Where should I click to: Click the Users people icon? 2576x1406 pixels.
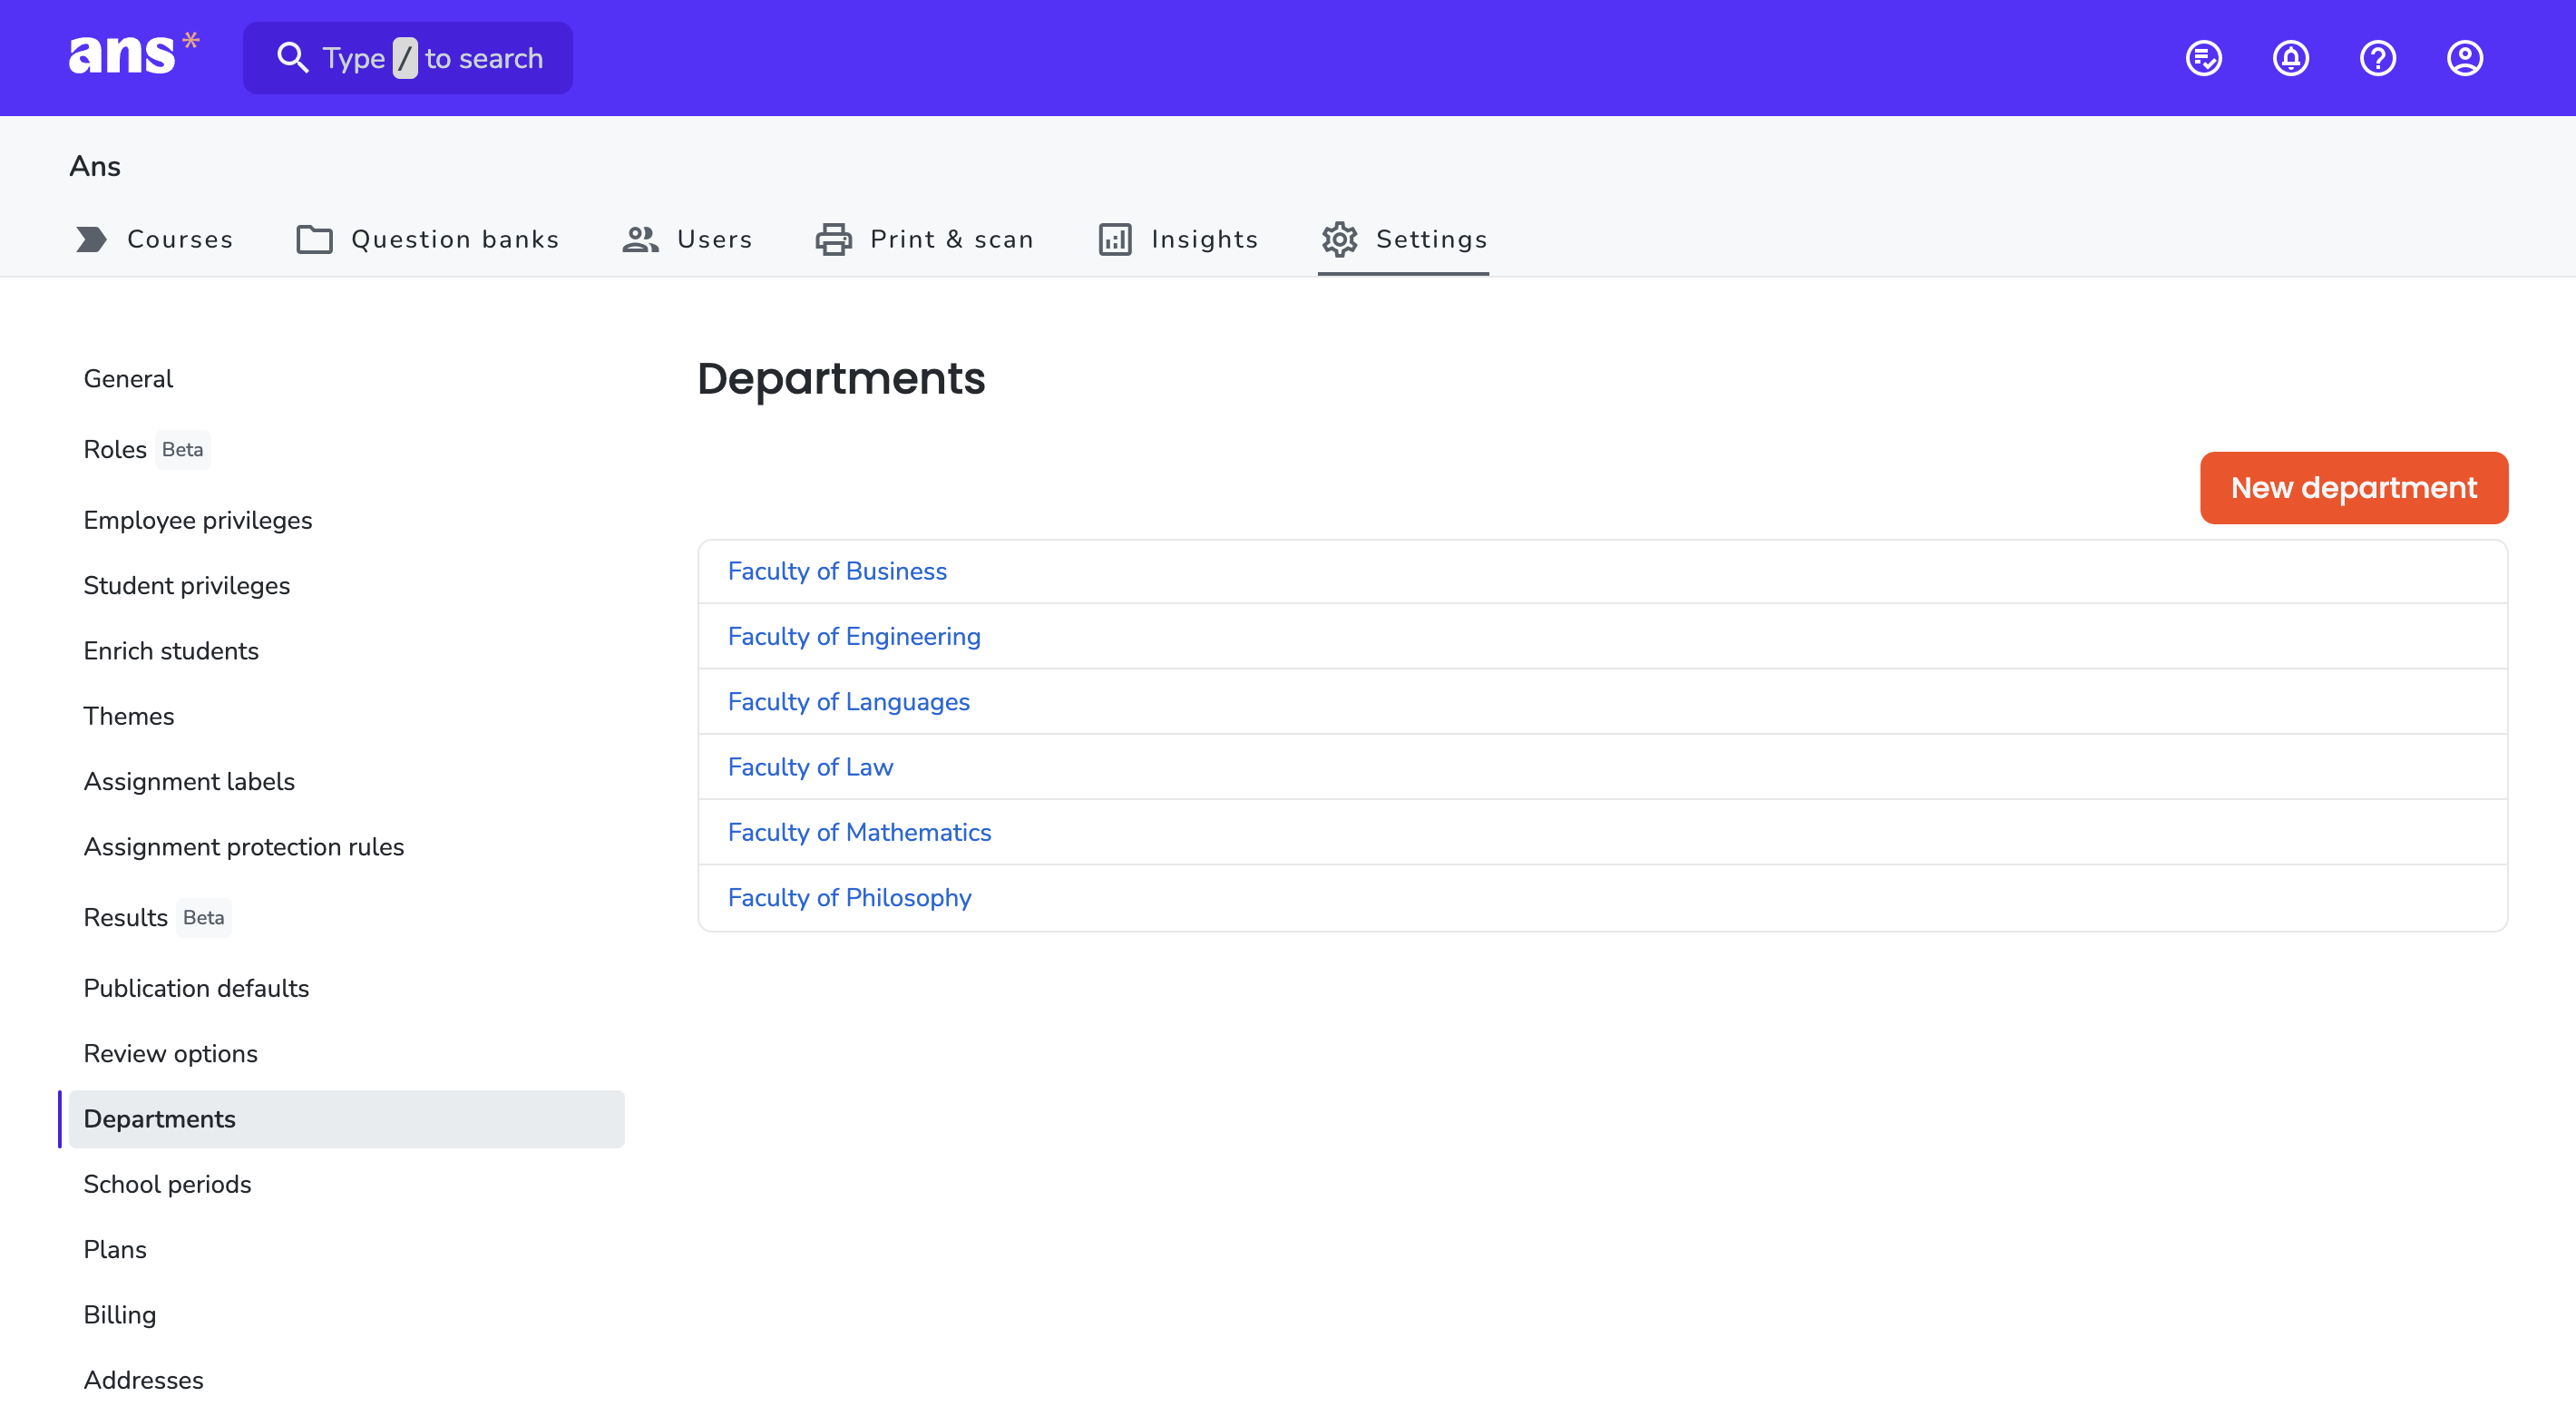[640, 239]
